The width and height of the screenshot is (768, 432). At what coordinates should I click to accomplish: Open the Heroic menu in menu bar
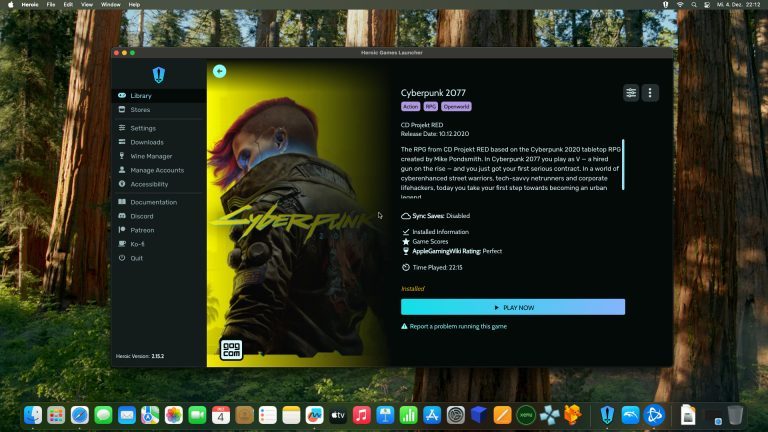30,4
